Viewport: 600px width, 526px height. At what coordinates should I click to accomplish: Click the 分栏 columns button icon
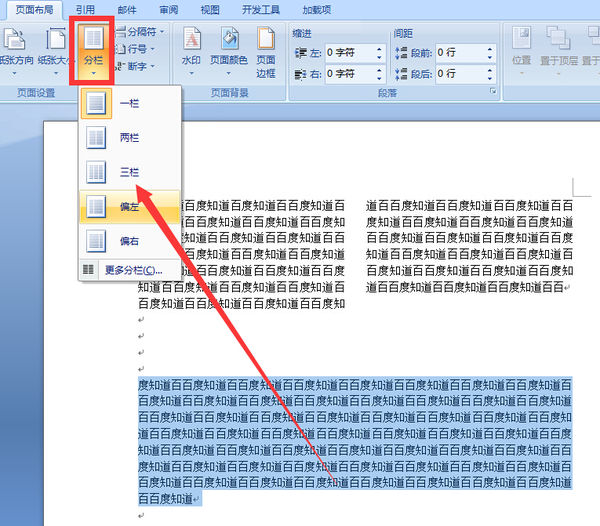(93, 37)
